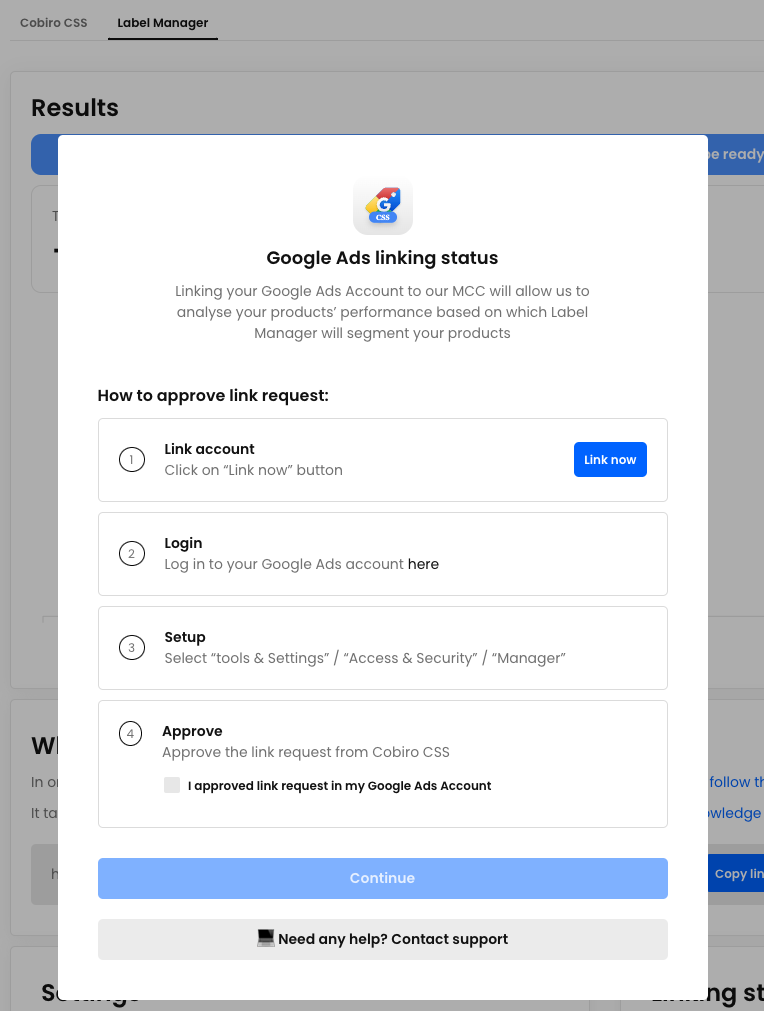This screenshot has height=1011, width=764.
Task: Switch to the Cobiro CSS tab
Action: [x=54, y=23]
